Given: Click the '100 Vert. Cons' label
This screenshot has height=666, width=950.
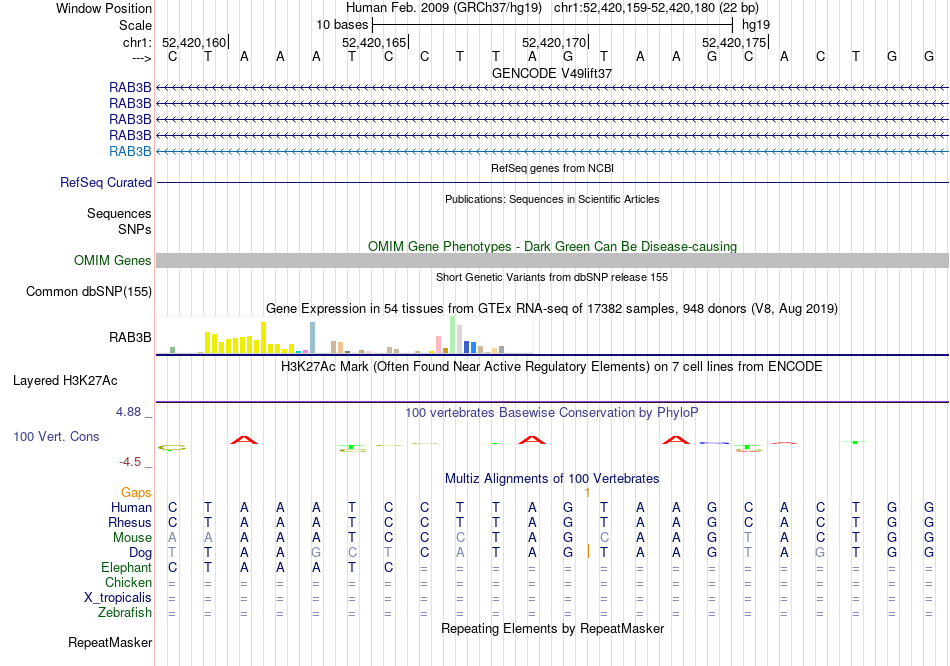Looking at the screenshot, I should click(56, 436).
